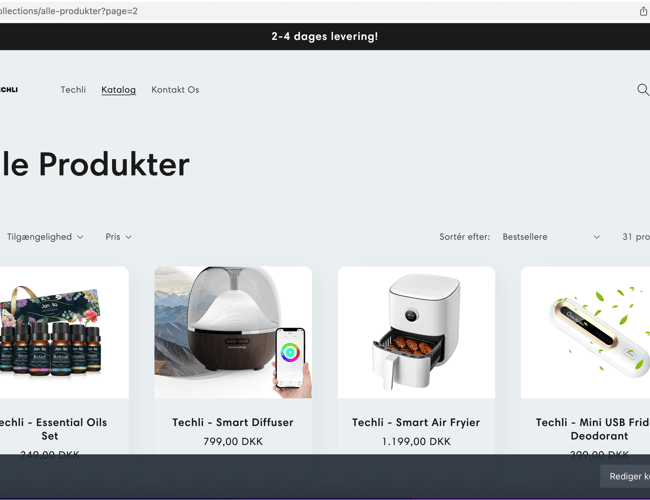Go to Kontakt Os page
This screenshot has height=500, width=650.
pyautogui.click(x=175, y=90)
